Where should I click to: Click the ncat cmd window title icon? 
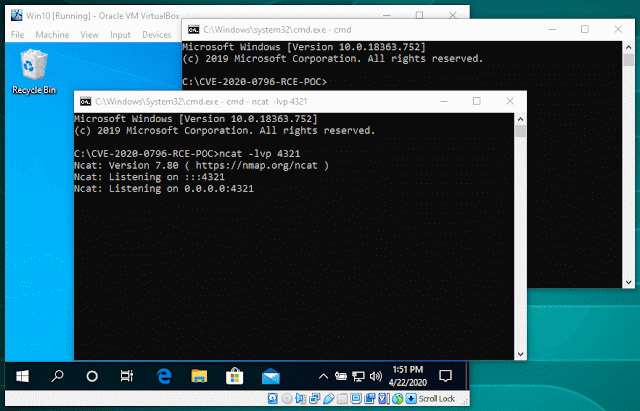pyautogui.click(x=85, y=101)
